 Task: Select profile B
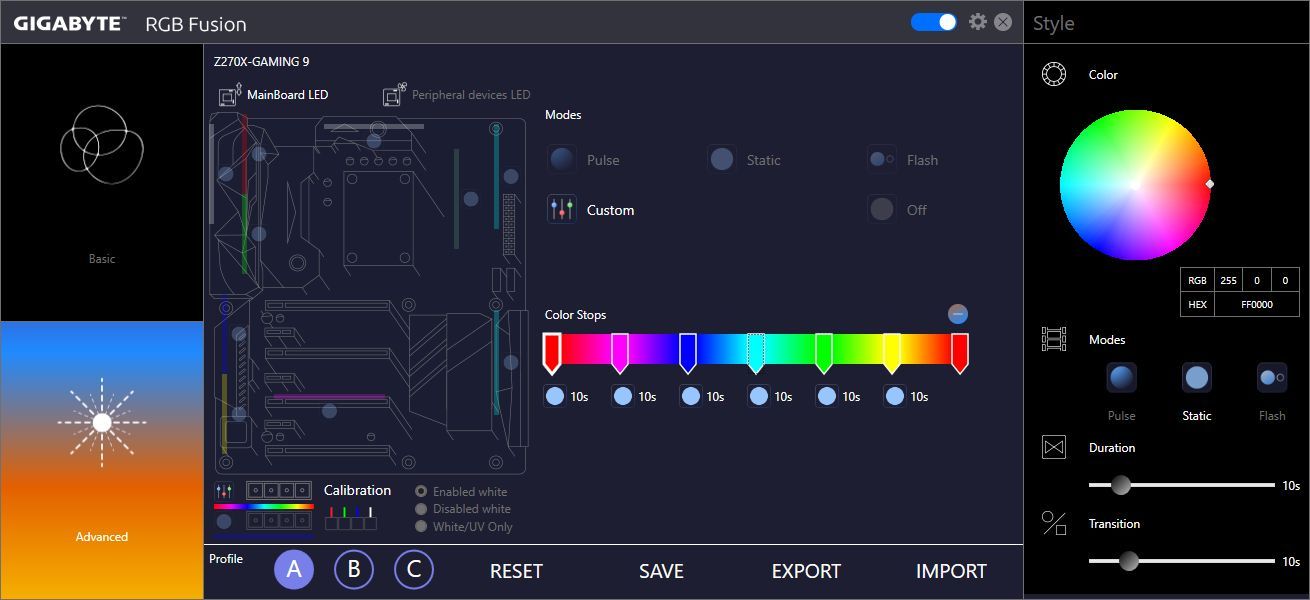354,570
